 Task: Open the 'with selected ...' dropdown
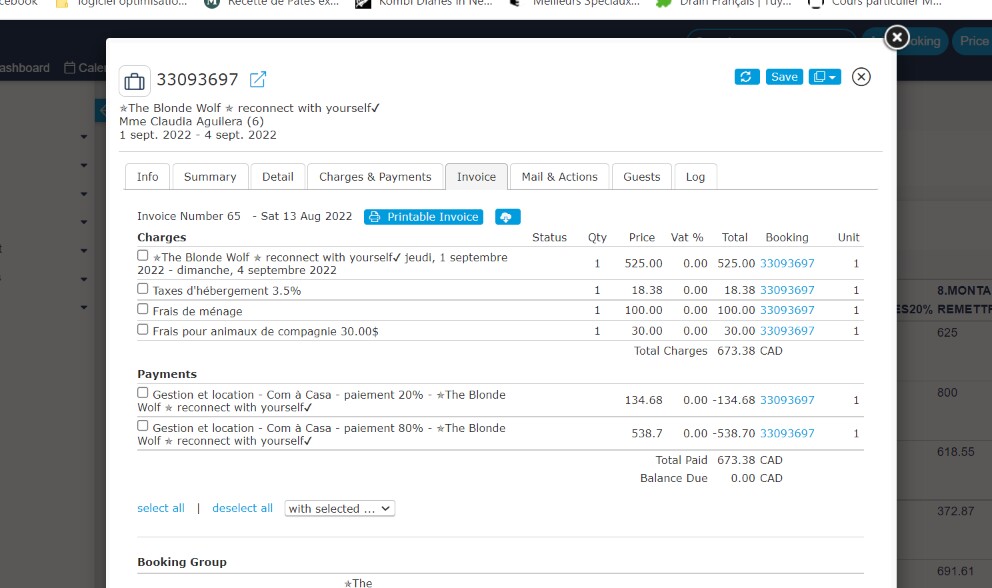(340, 509)
